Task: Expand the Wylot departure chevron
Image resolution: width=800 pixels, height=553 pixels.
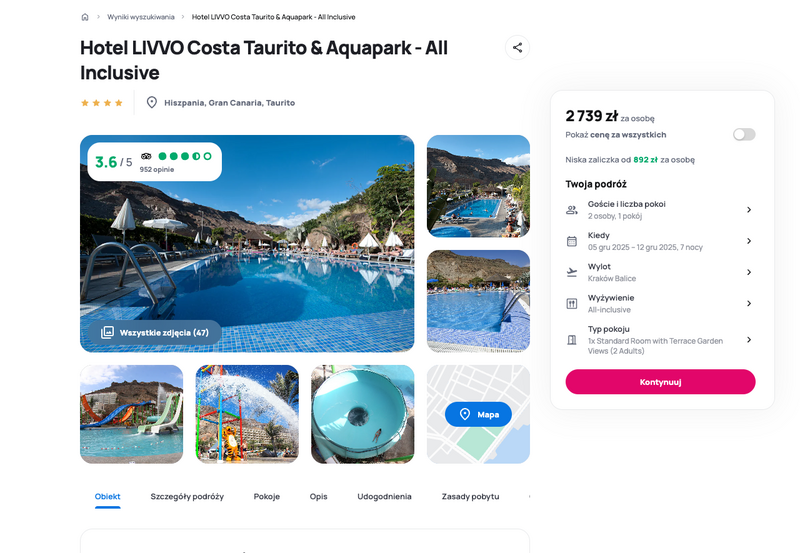Action: (749, 272)
